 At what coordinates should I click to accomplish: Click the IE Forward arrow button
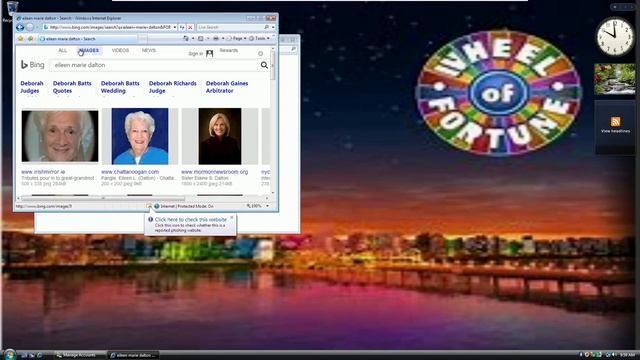[x=30, y=27]
